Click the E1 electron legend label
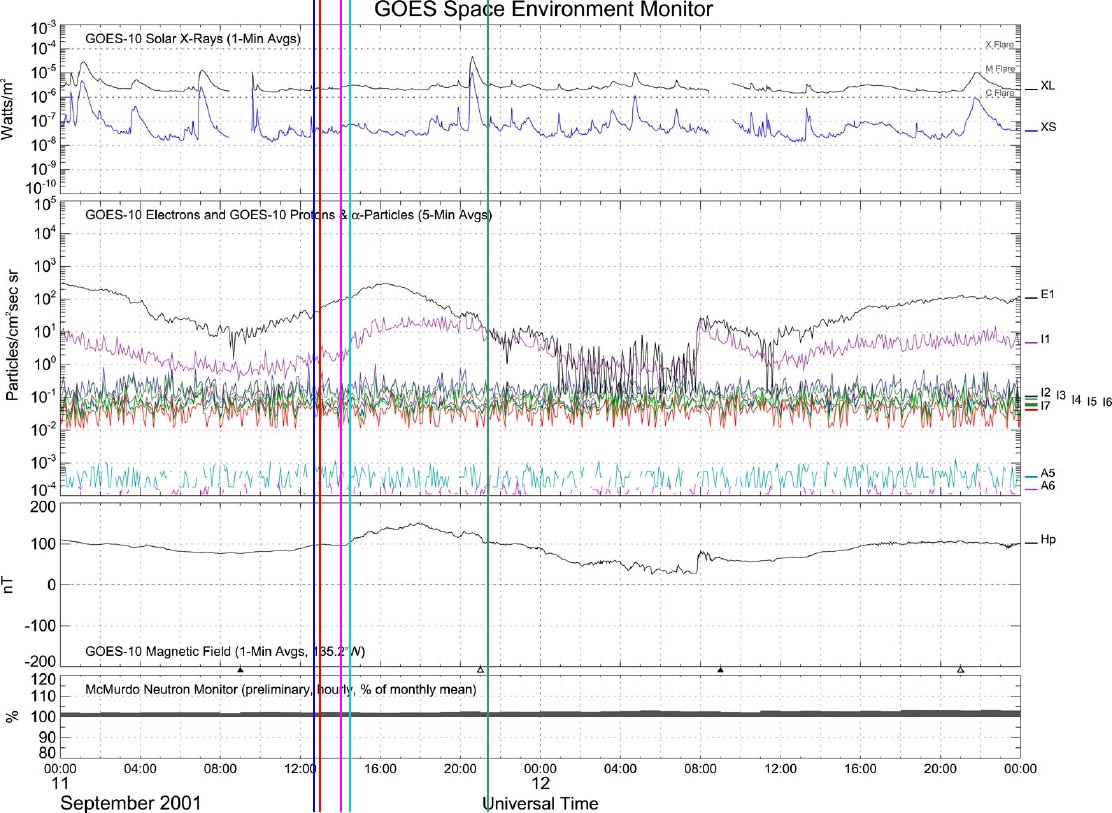 pyautogui.click(x=1047, y=296)
